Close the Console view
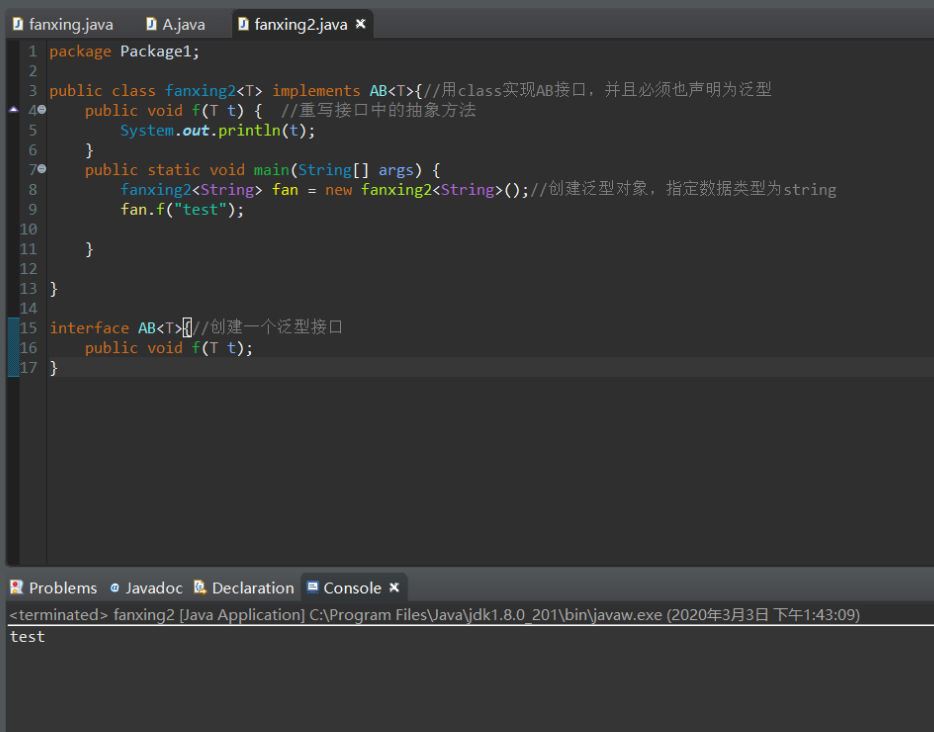The height and width of the screenshot is (732, 934). pos(394,588)
